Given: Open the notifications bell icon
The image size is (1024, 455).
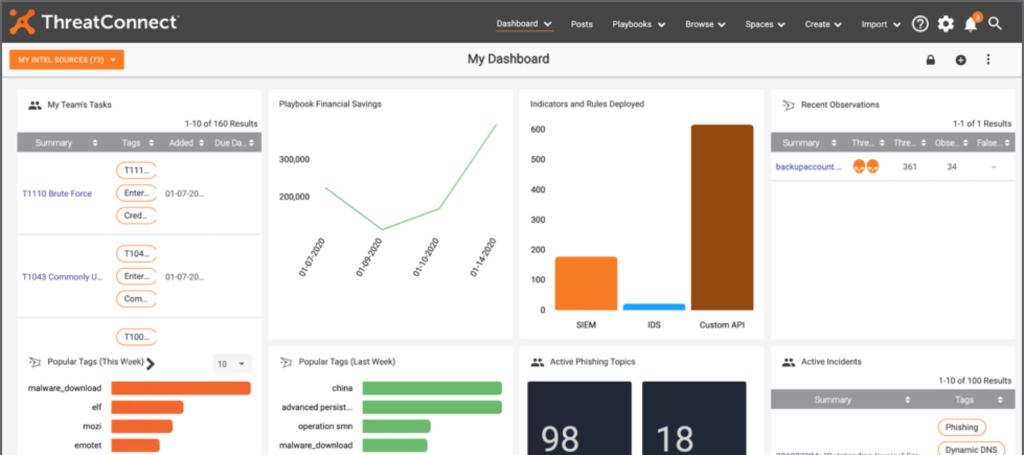Looking at the screenshot, I should (x=971, y=24).
